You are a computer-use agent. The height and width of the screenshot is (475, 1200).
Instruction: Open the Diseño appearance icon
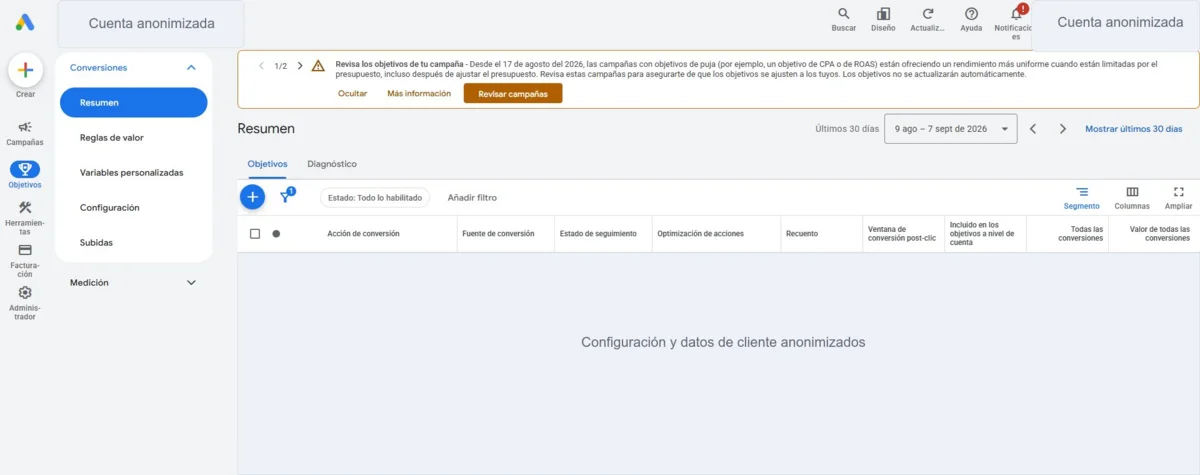click(883, 14)
